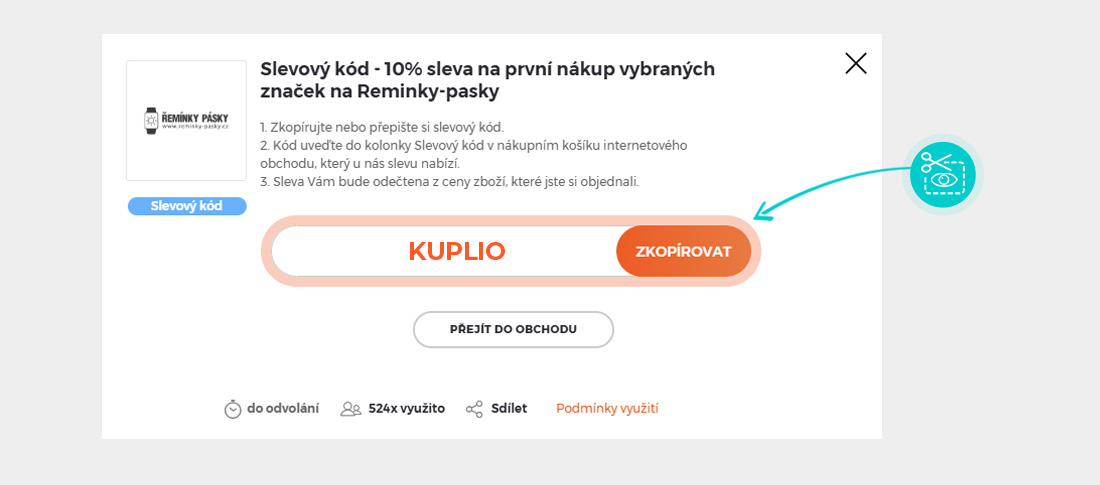1100x485 pixels.
Task: Click the share icon
Action: coord(474,409)
